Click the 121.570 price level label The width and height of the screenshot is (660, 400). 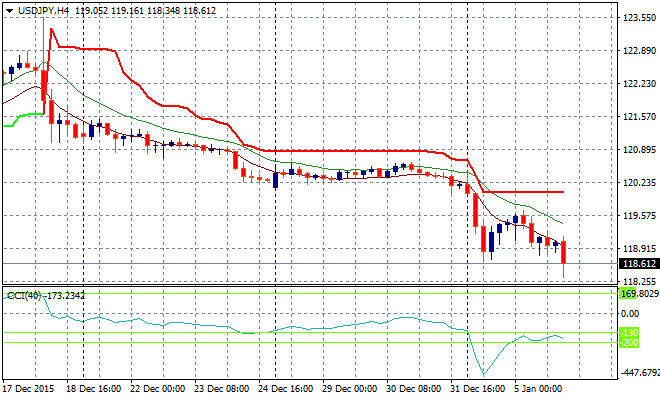[639, 117]
